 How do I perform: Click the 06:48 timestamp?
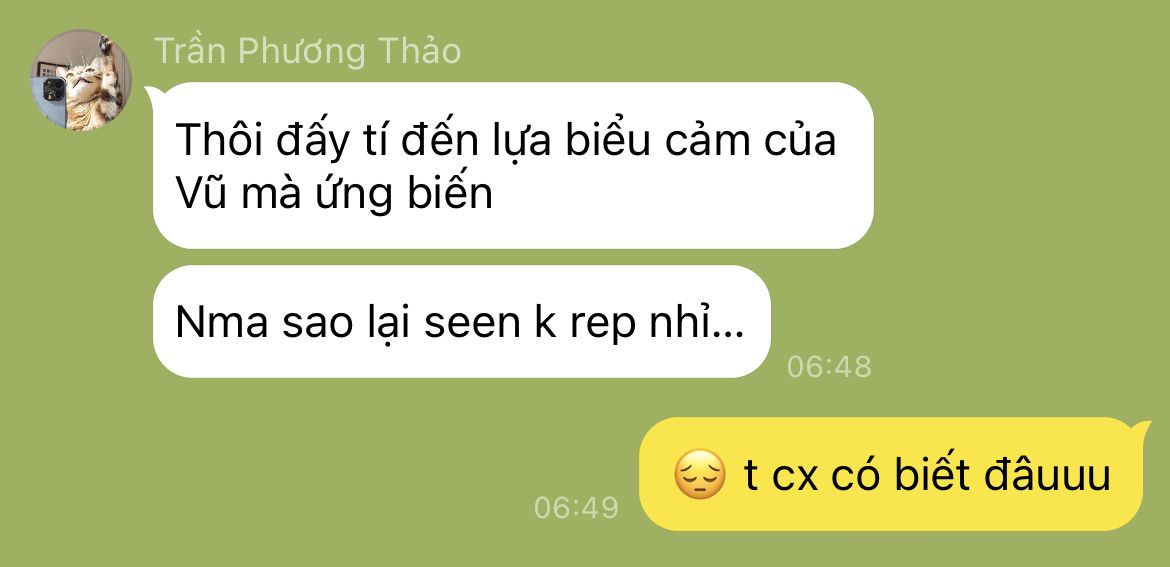pyautogui.click(x=829, y=366)
